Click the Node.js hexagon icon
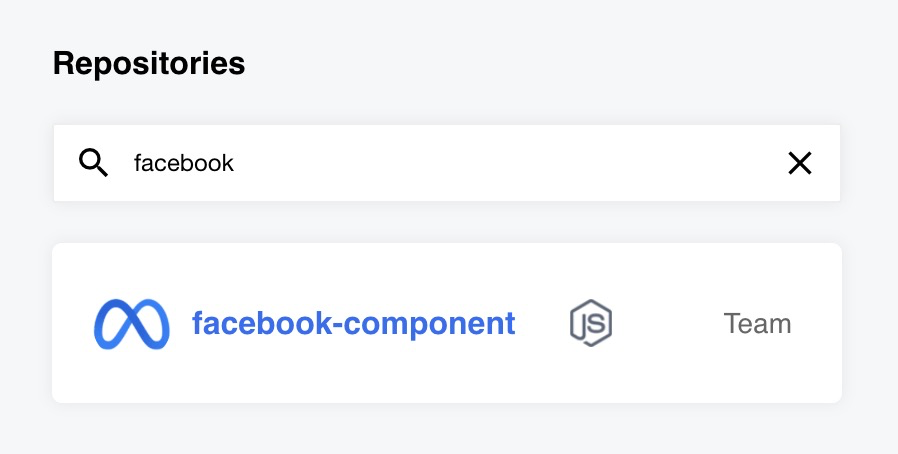The width and height of the screenshot is (898, 454). 591,324
